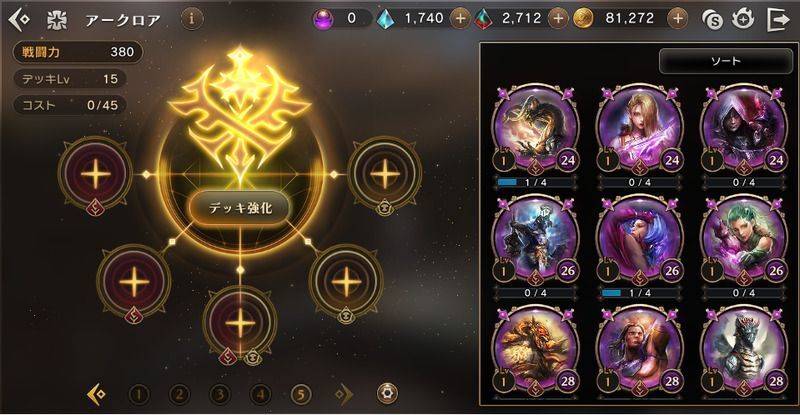Add blue crystals with the plus beside 1,740
This screenshot has width=800, height=415.
(460, 19)
